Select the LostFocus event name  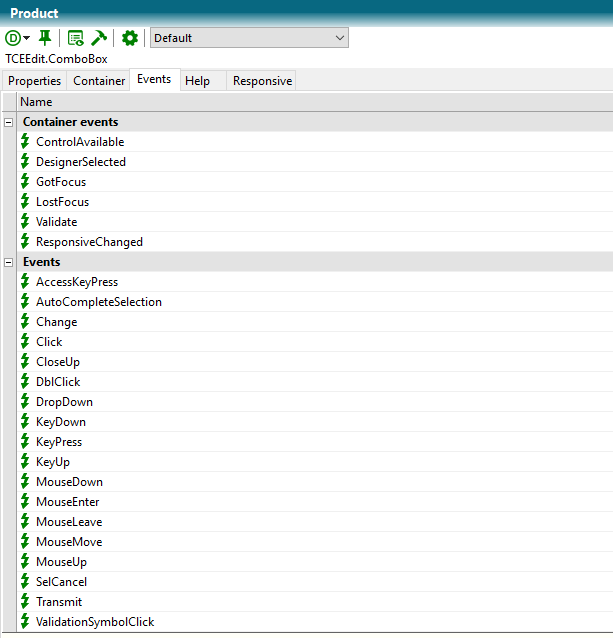pyautogui.click(x=62, y=202)
